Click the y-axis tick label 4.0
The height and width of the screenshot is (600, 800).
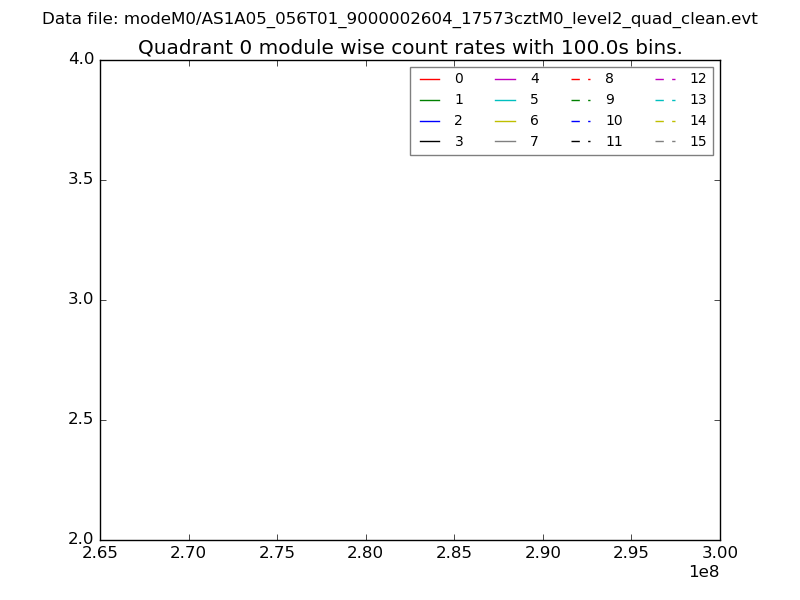point(81,59)
